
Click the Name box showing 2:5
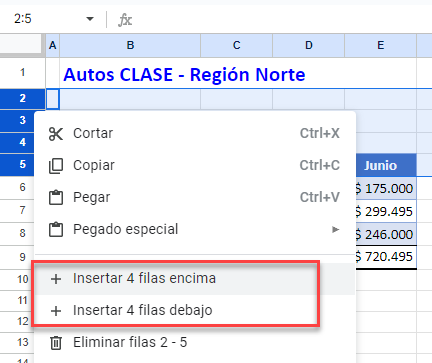pyautogui.click(x=23, y=19)
